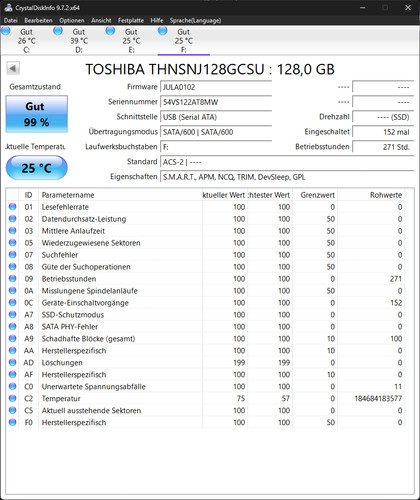This screenshot has height=500, width=420.
Task: Select drive F: status orb
Action: click(163, 31)
